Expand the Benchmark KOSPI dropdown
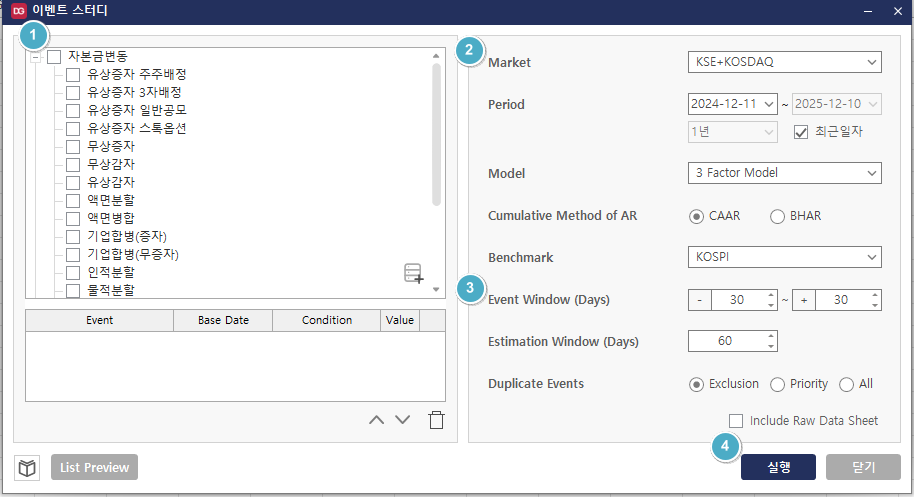Image resolution: width=914 pixels, height=497 pixels. pyautogui.click(x=784, y=257)
